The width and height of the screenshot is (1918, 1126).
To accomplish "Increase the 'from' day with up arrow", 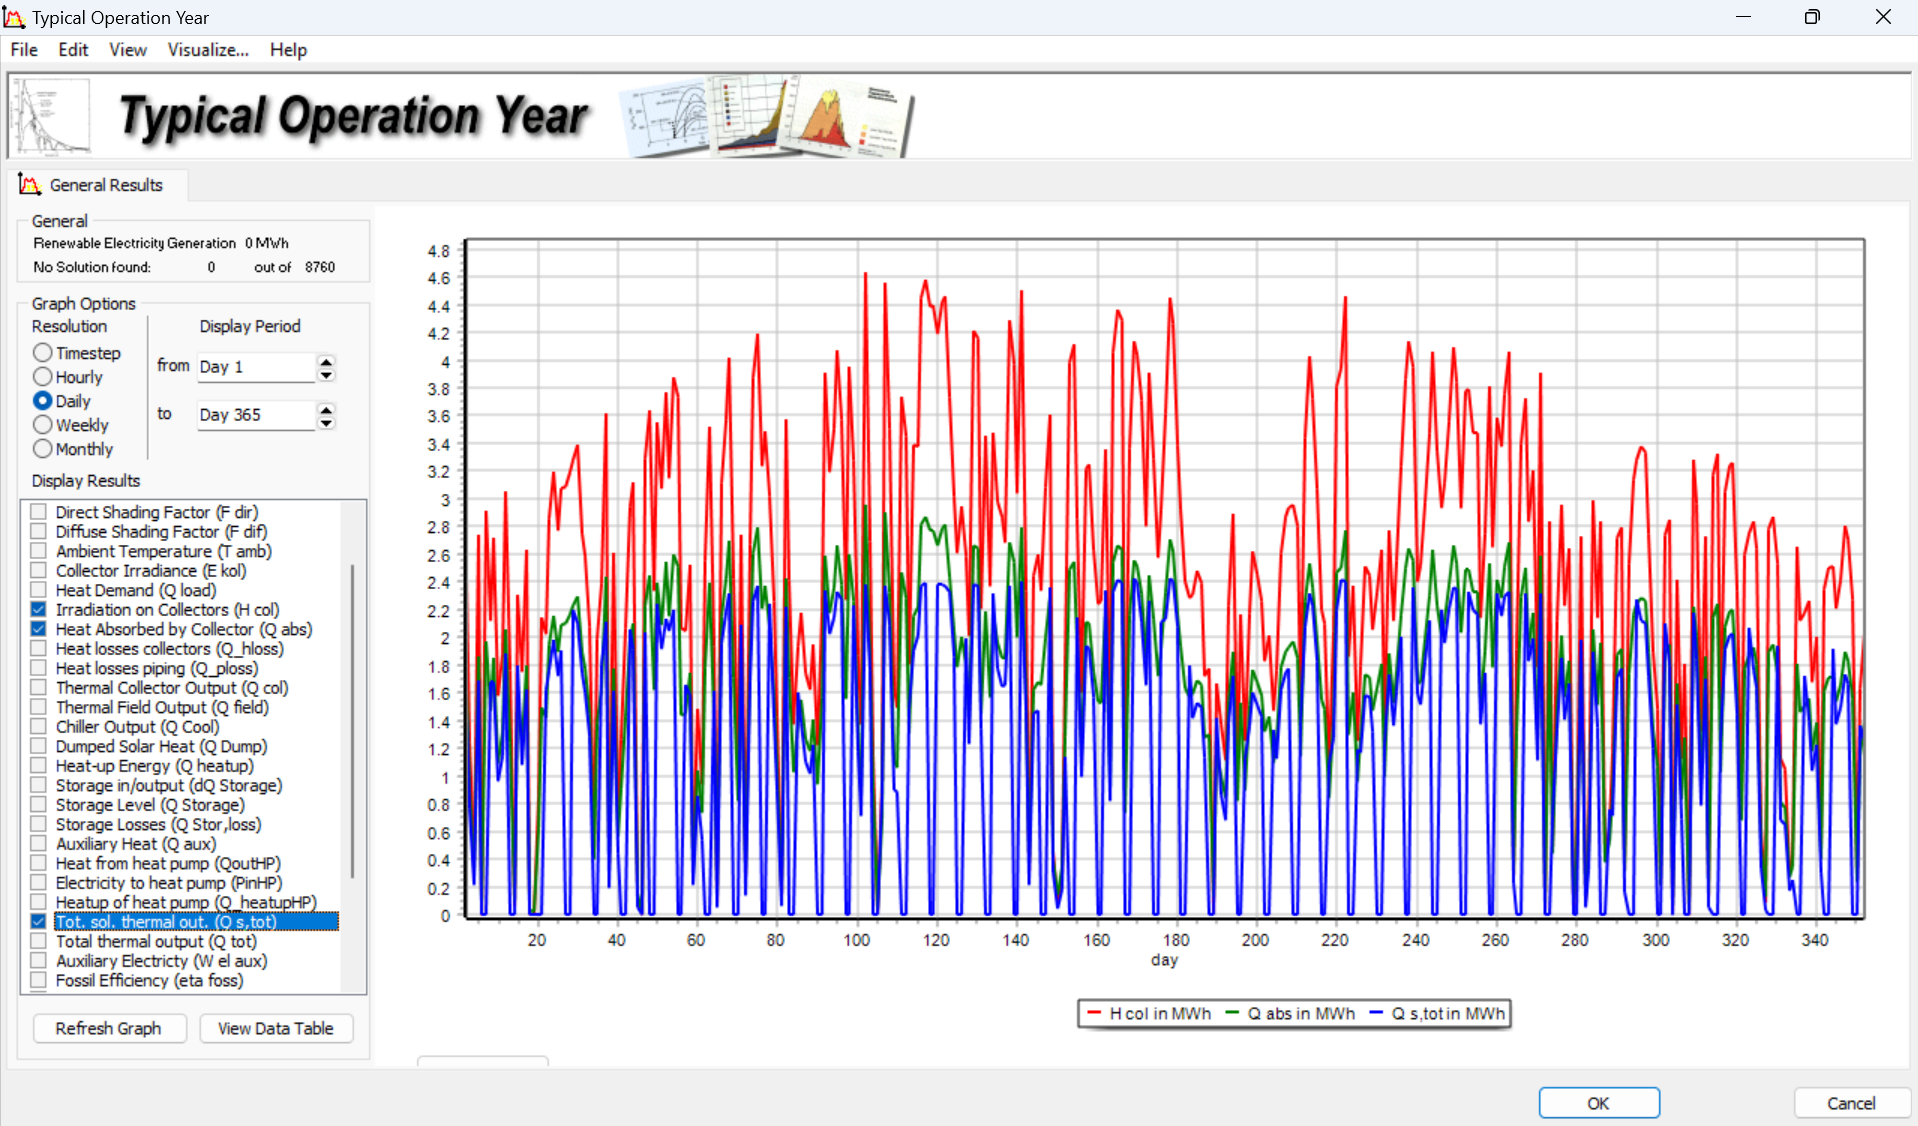I will tap(326, 361).
